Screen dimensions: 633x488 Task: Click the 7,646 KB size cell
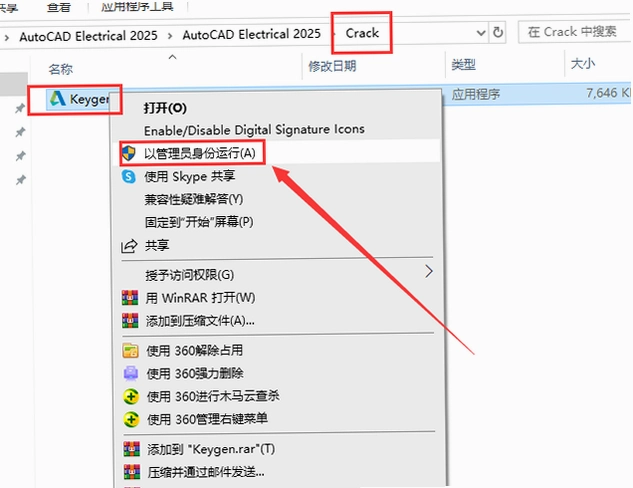[x=609, y=93]
